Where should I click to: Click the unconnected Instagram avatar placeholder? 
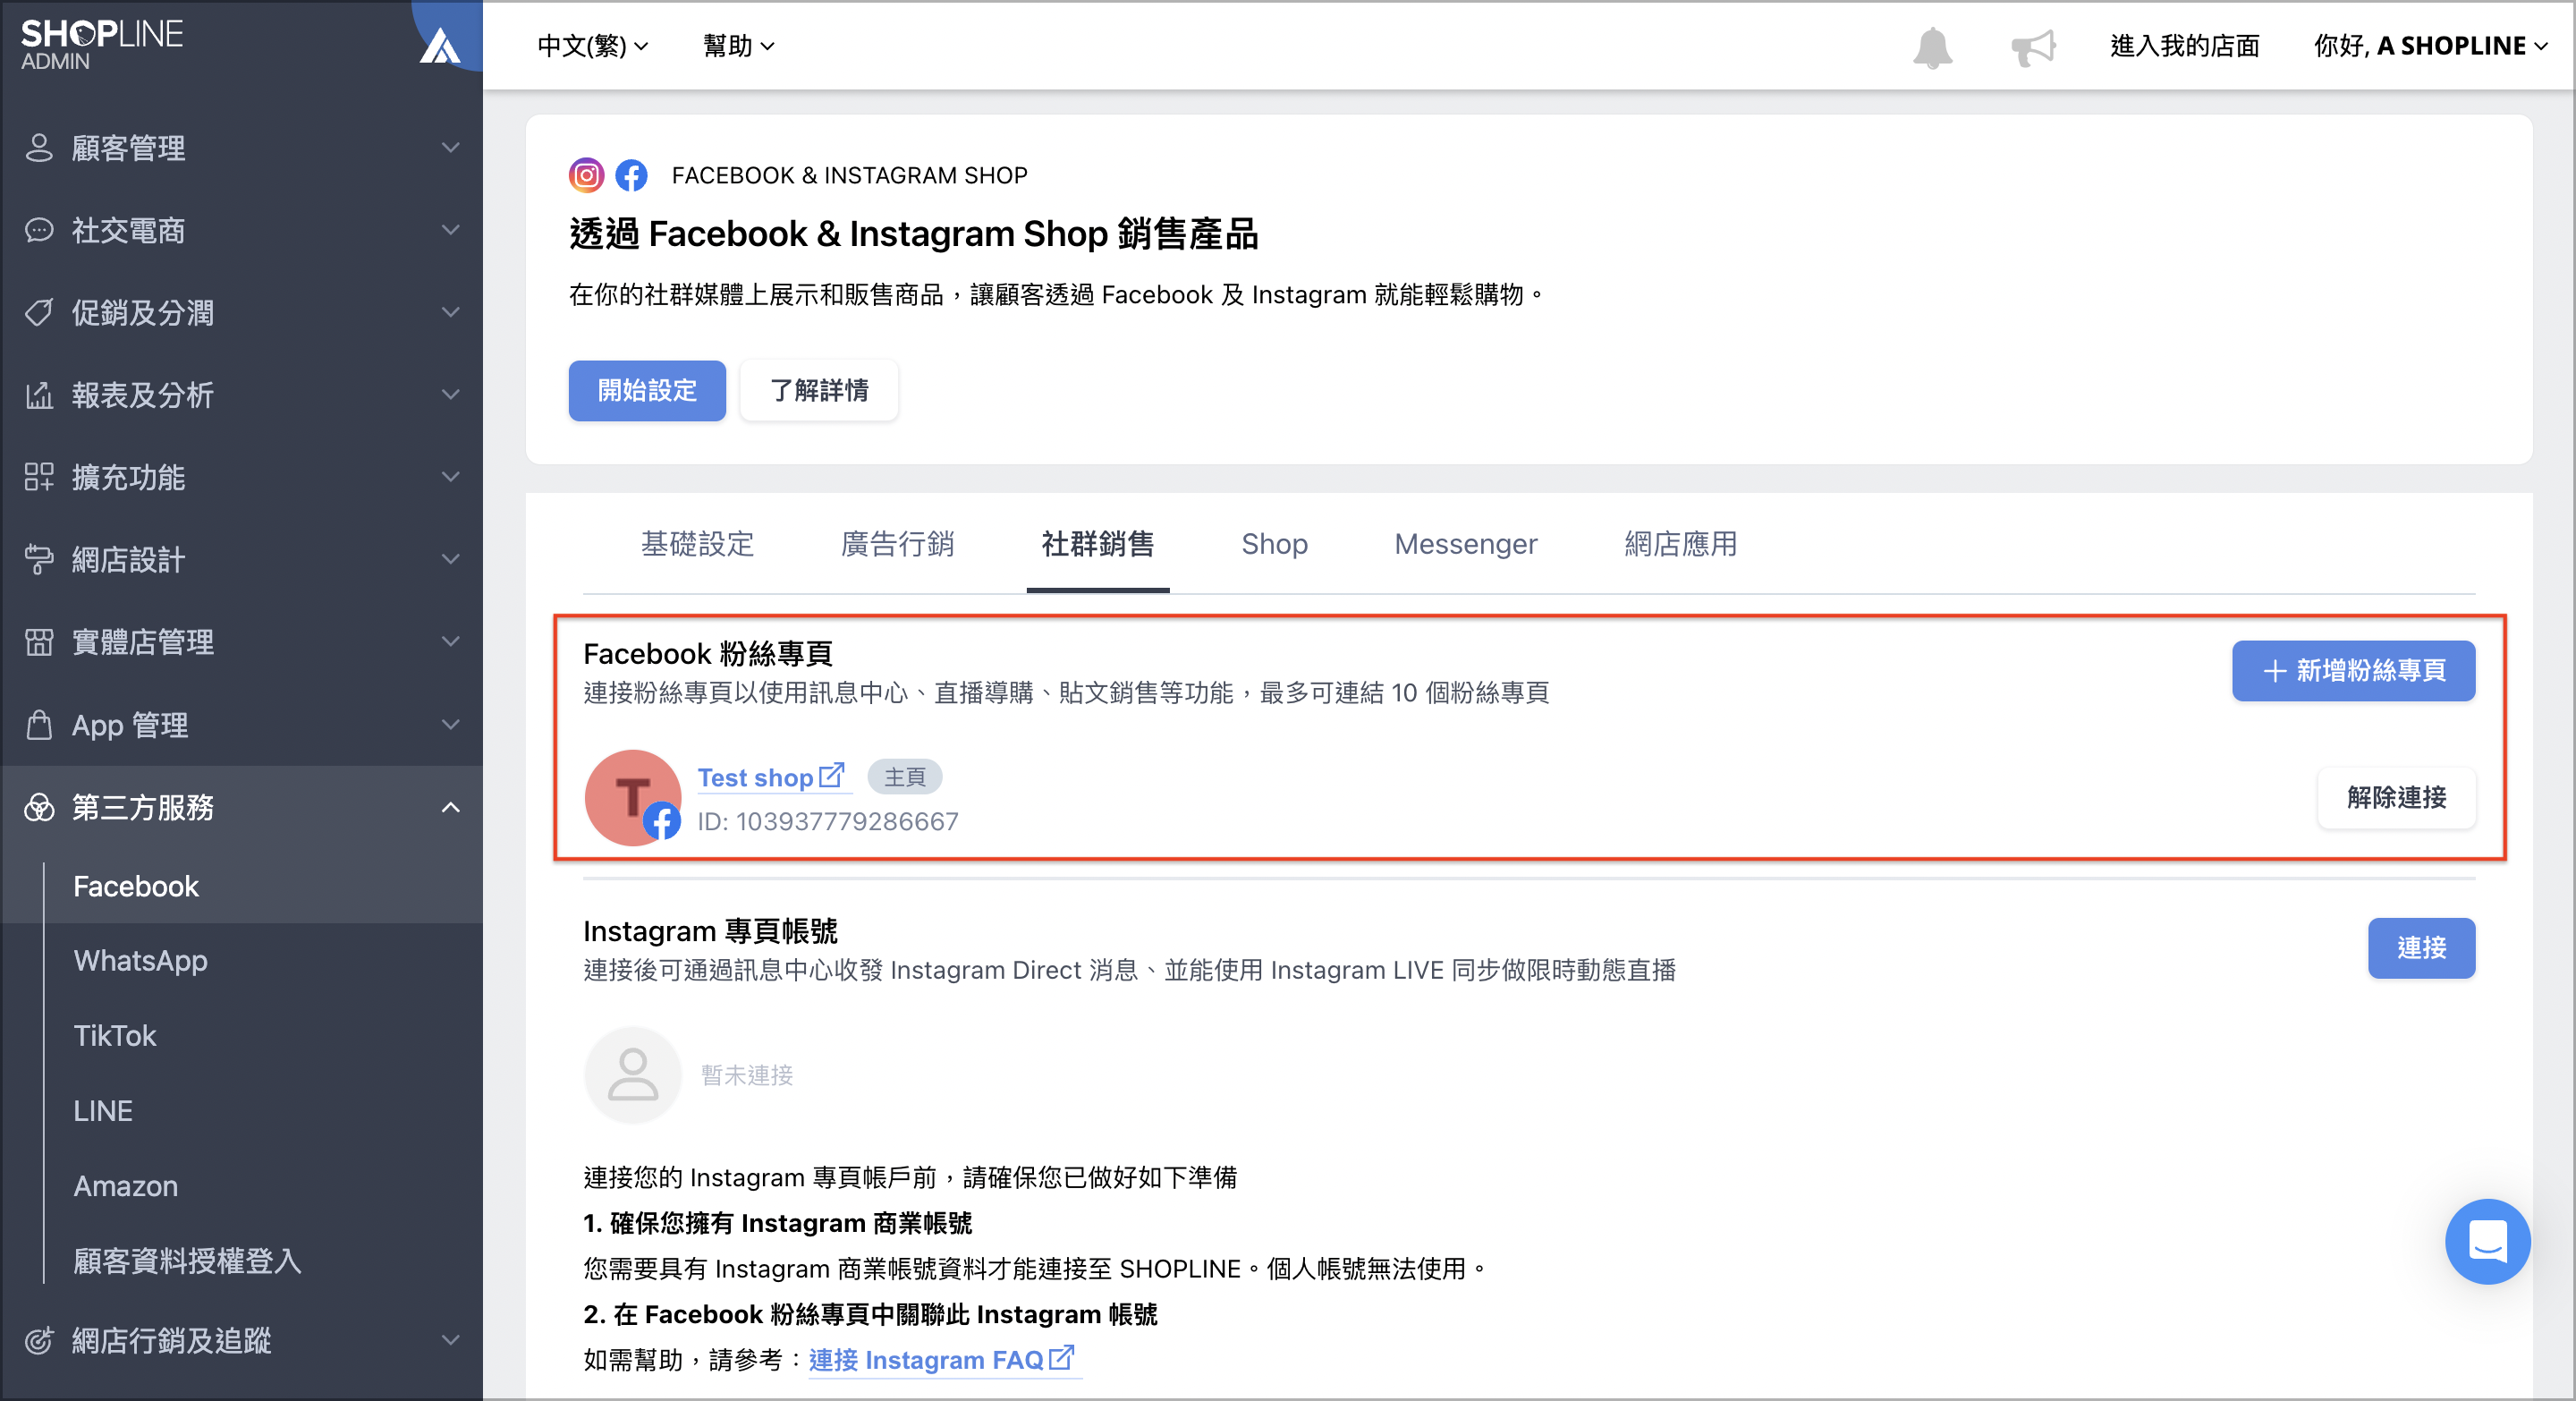pyautogui.click(x=633, y=1075)
